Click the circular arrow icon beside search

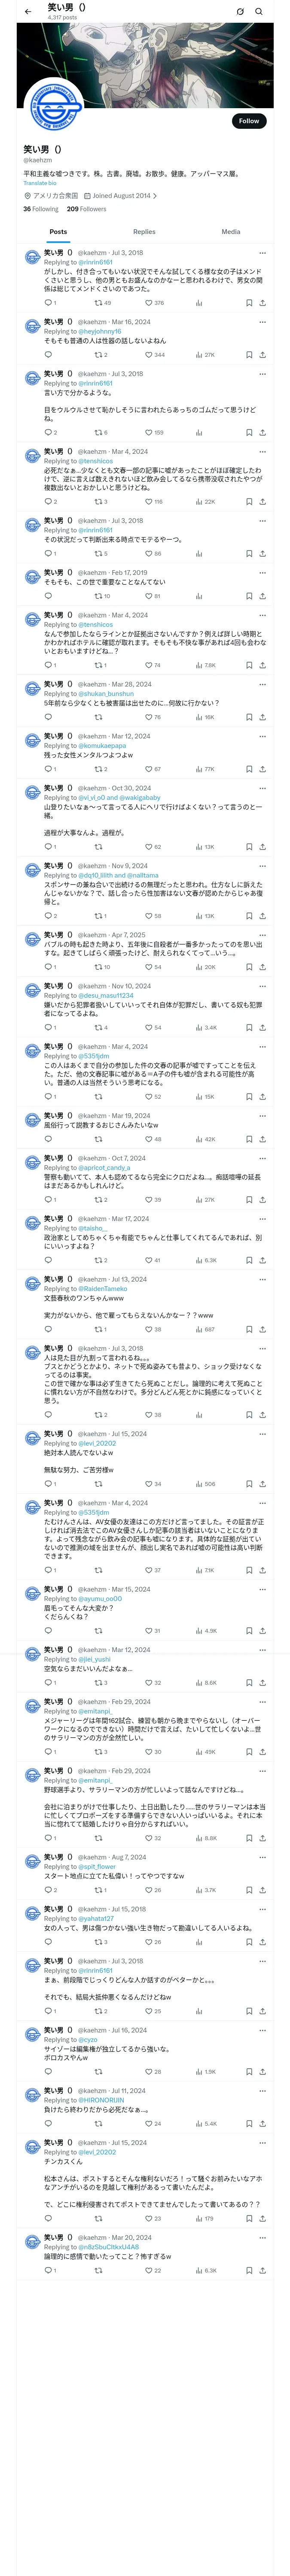click(x=240, y=12)
